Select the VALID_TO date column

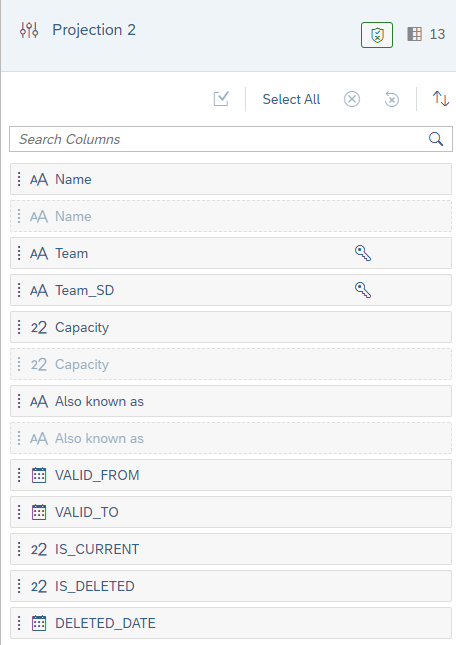point(231,512)
